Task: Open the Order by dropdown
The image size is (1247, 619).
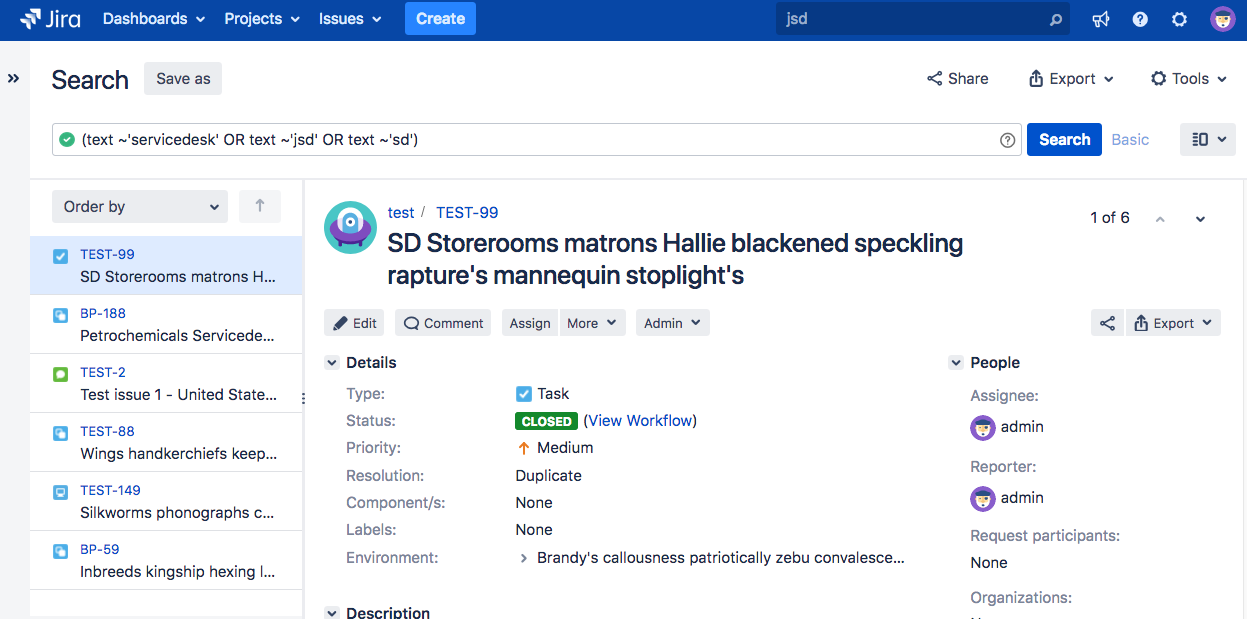Action: pos(140,207)
